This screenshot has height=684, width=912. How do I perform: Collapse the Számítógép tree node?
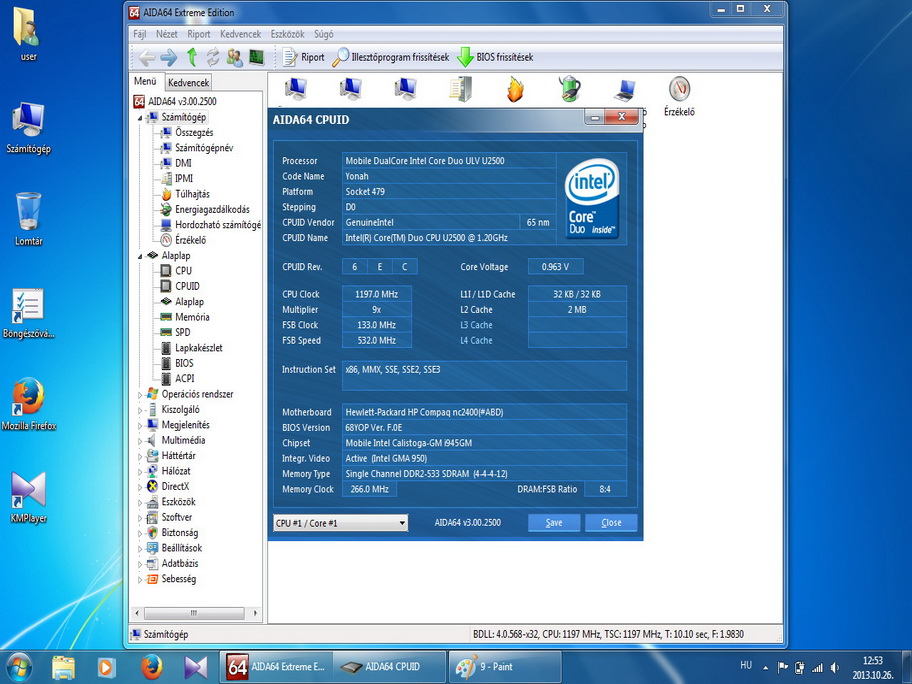[x=140, y=118]
